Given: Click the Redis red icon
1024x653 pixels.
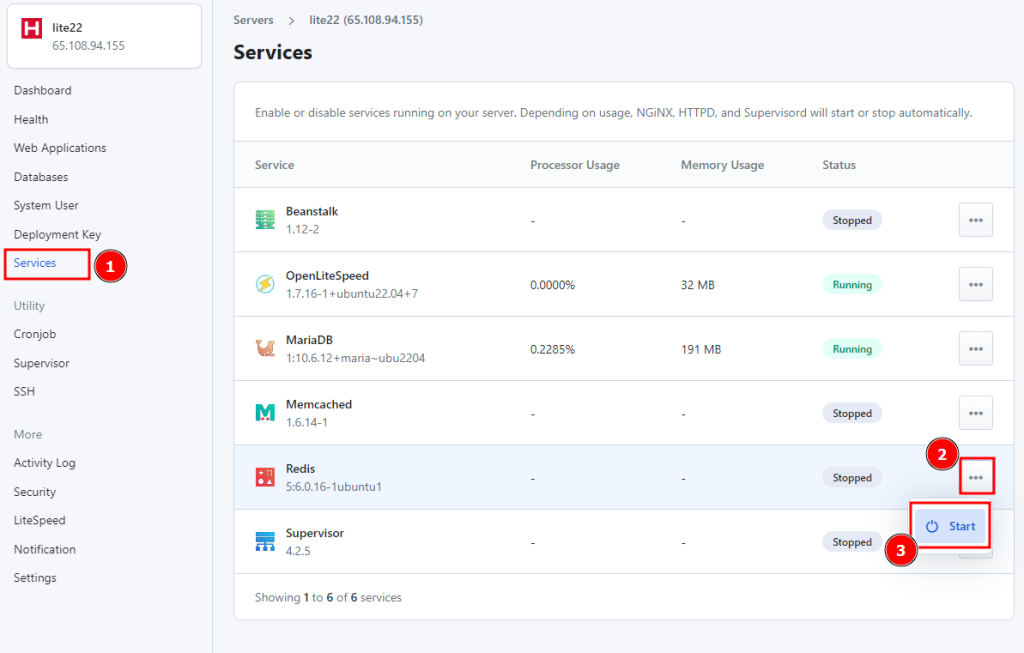Looking at the screenshot, I should 265,477.
